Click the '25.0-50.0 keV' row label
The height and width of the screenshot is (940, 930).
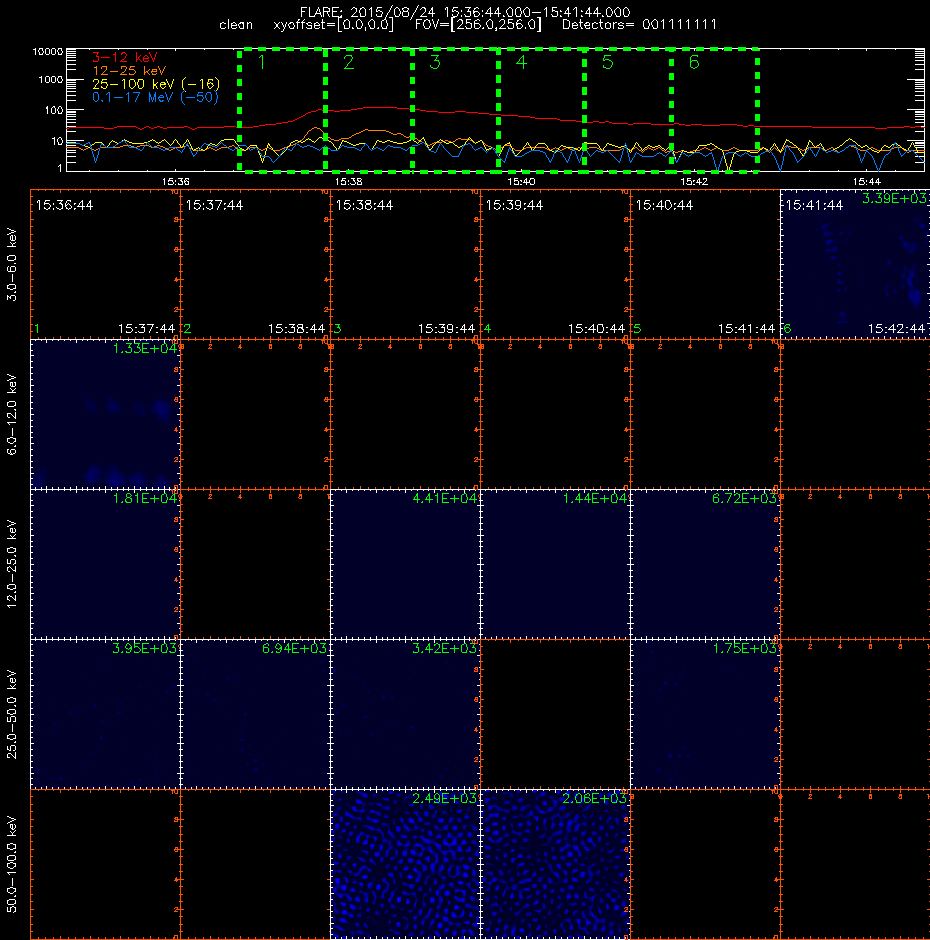pos(12,714)
